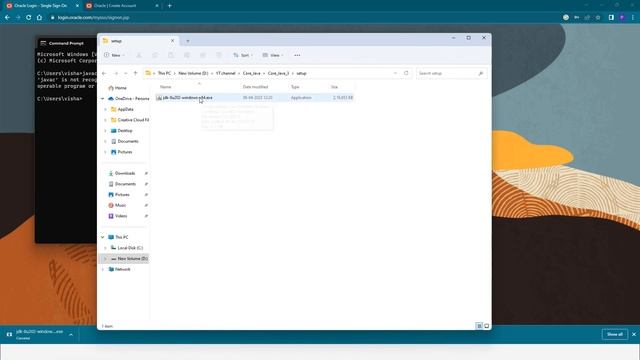
Task: Select the jdk-8u202-windows-x64.exe file
Action: [x=255, y=98]
